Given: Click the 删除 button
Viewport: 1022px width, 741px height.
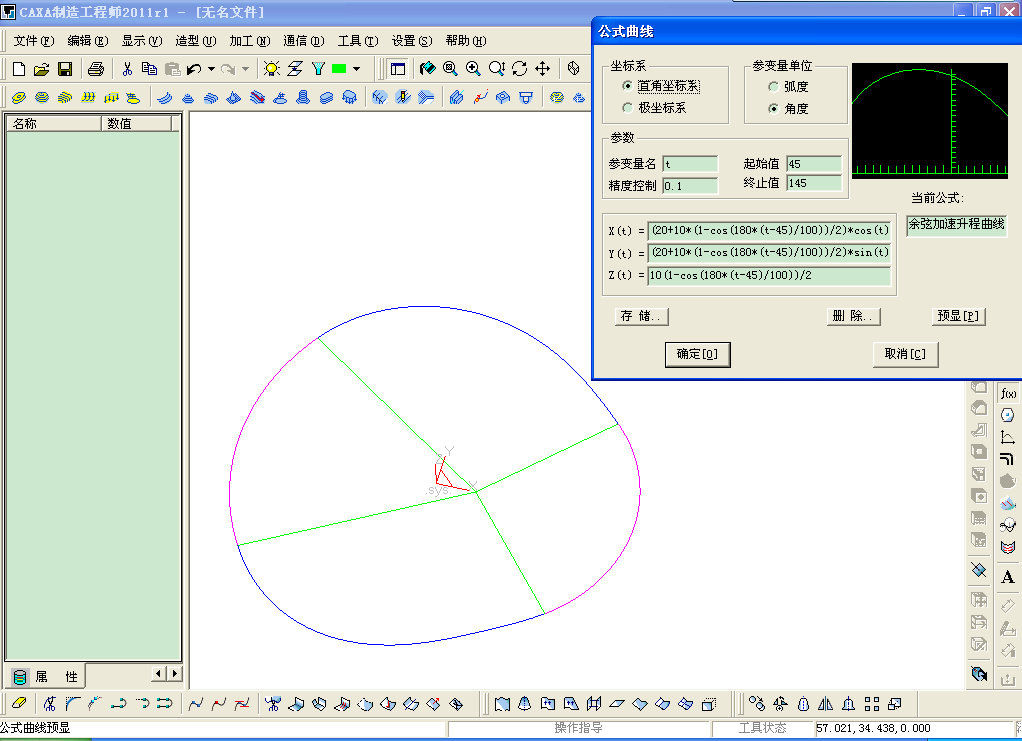Looking at the screenshot, I should 853,316.
